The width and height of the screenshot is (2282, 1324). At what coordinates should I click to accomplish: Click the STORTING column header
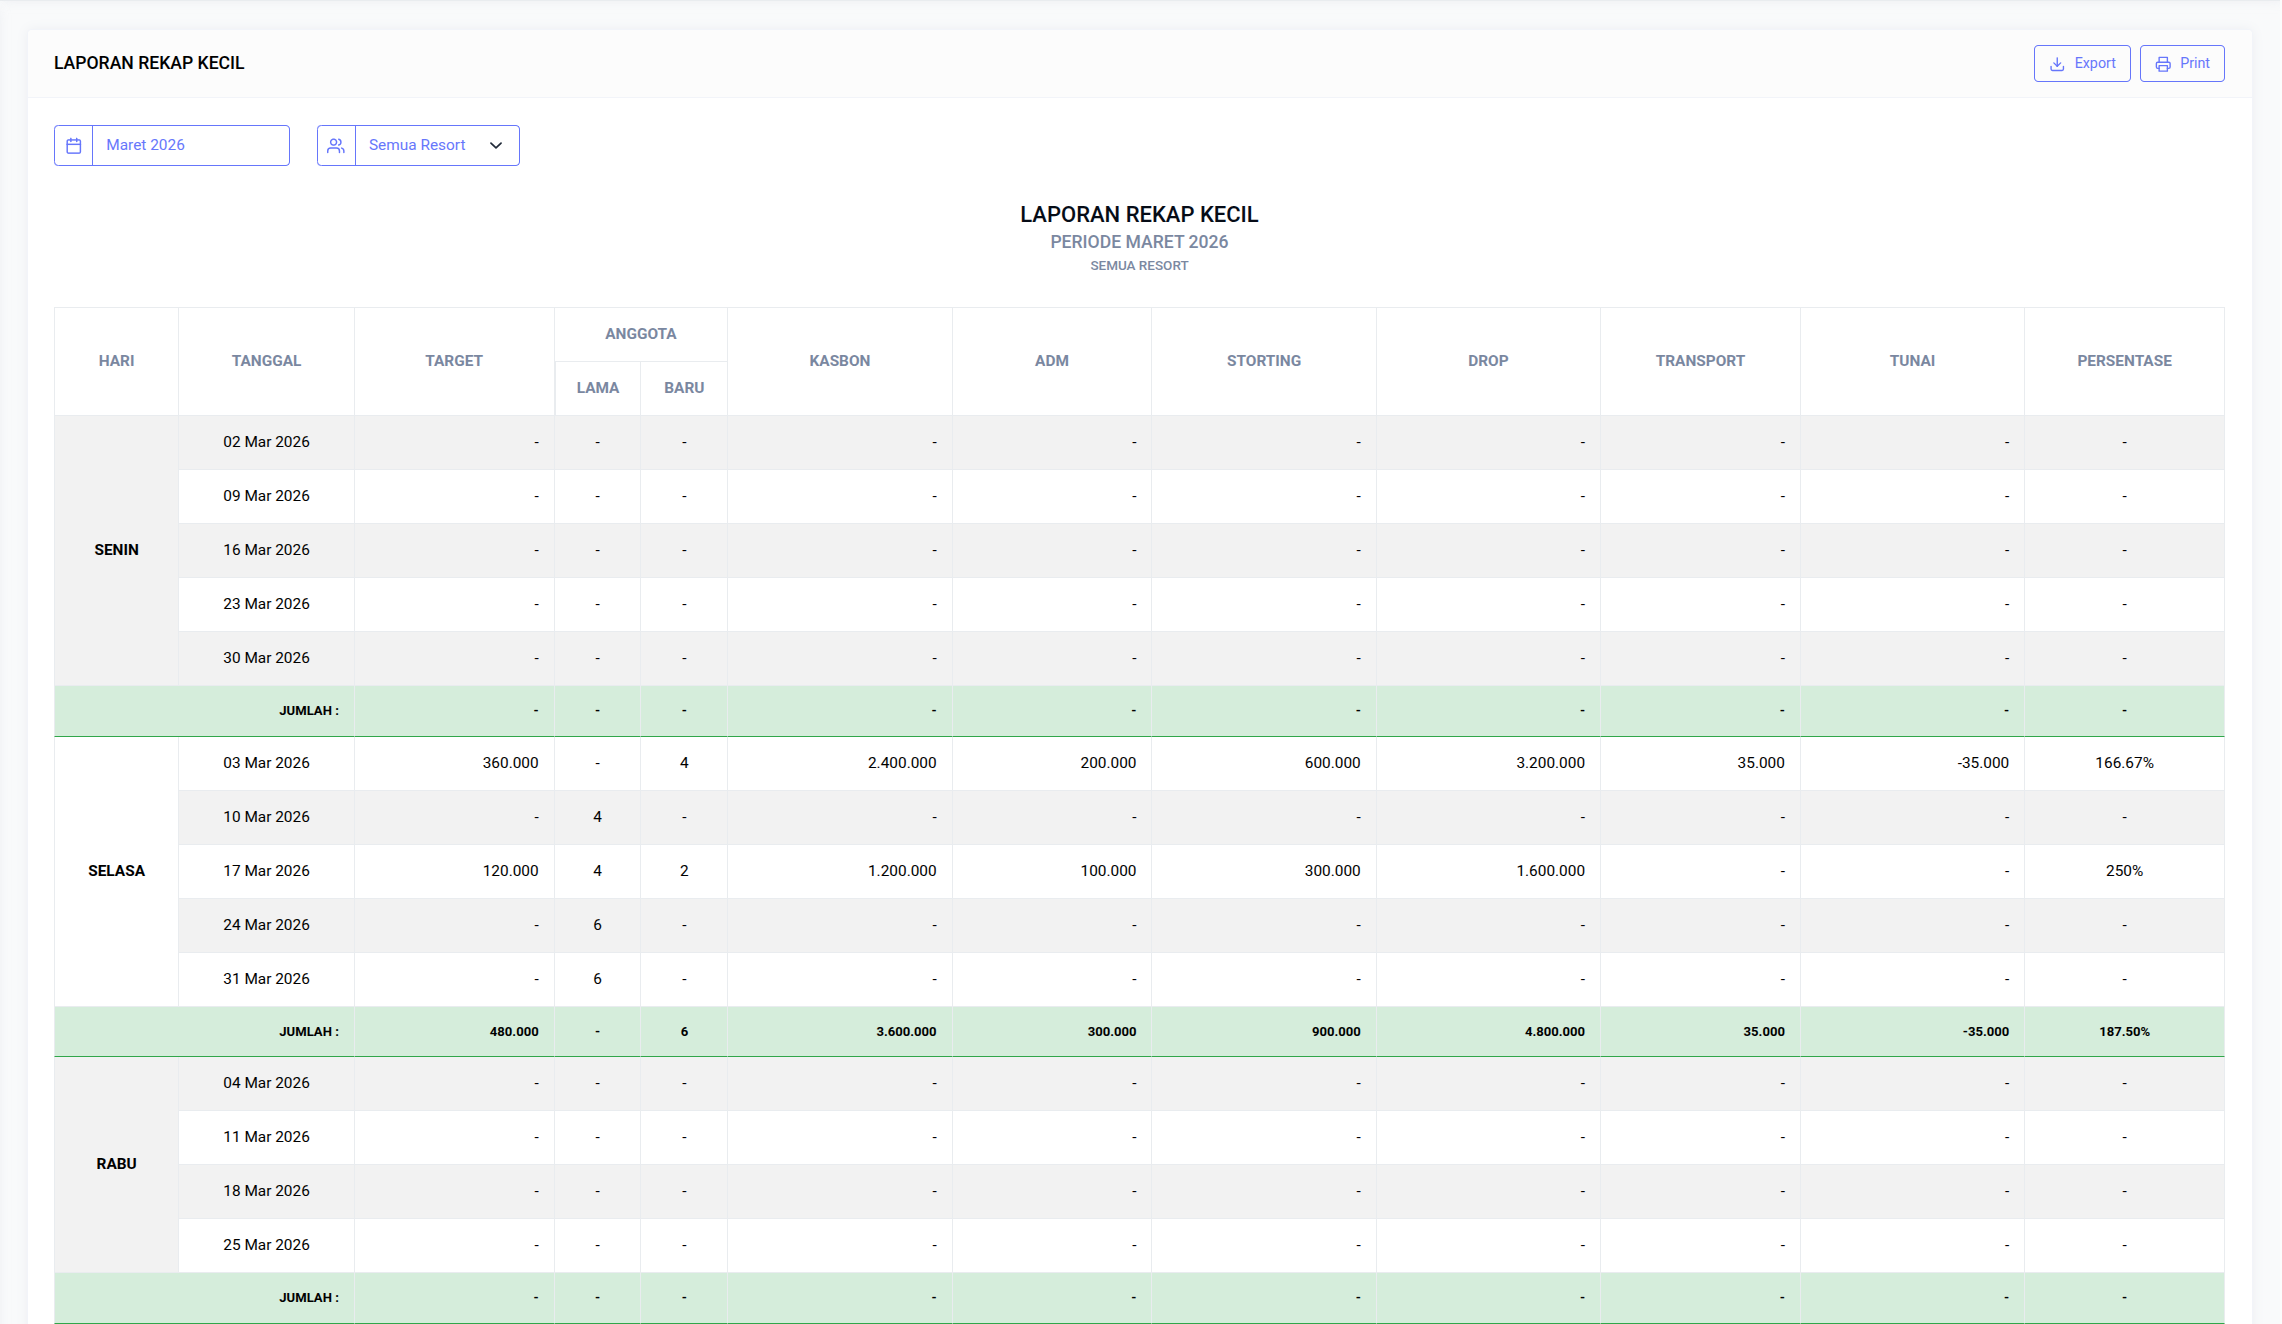[x=1264, y=361]
